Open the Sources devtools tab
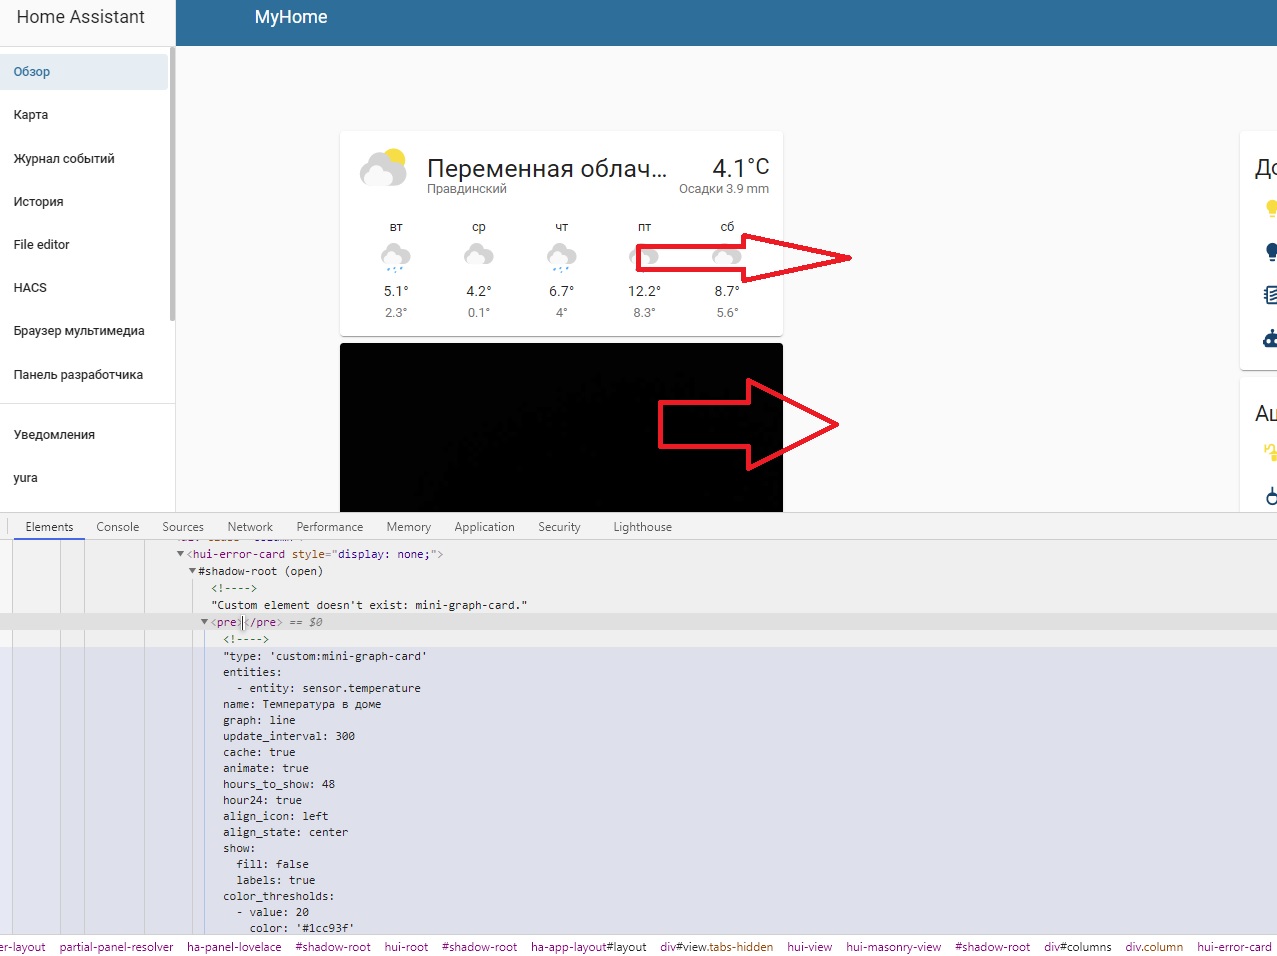This screenshot has width=1277, height=956. (183, 527)
